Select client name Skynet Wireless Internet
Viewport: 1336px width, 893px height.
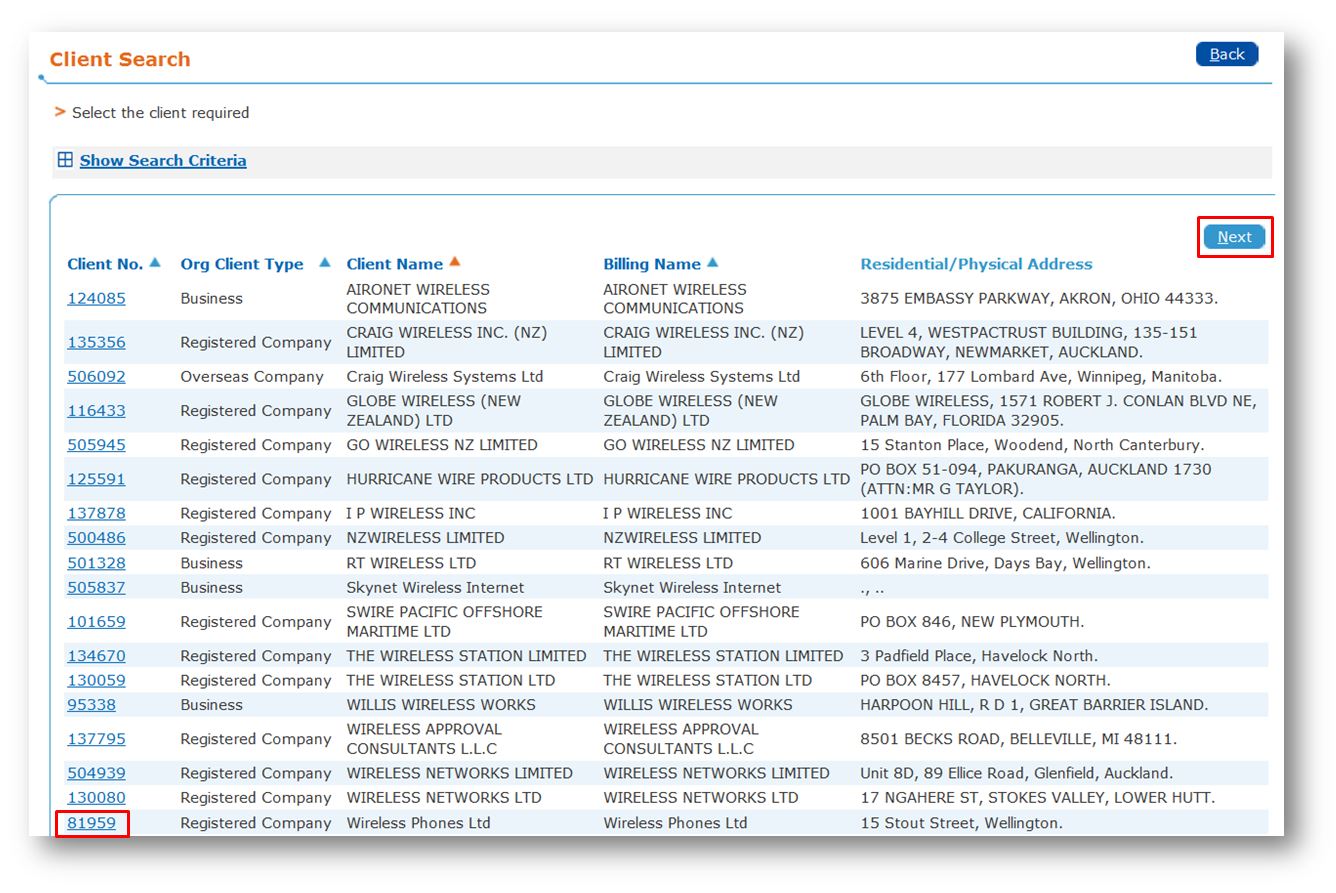435,587
